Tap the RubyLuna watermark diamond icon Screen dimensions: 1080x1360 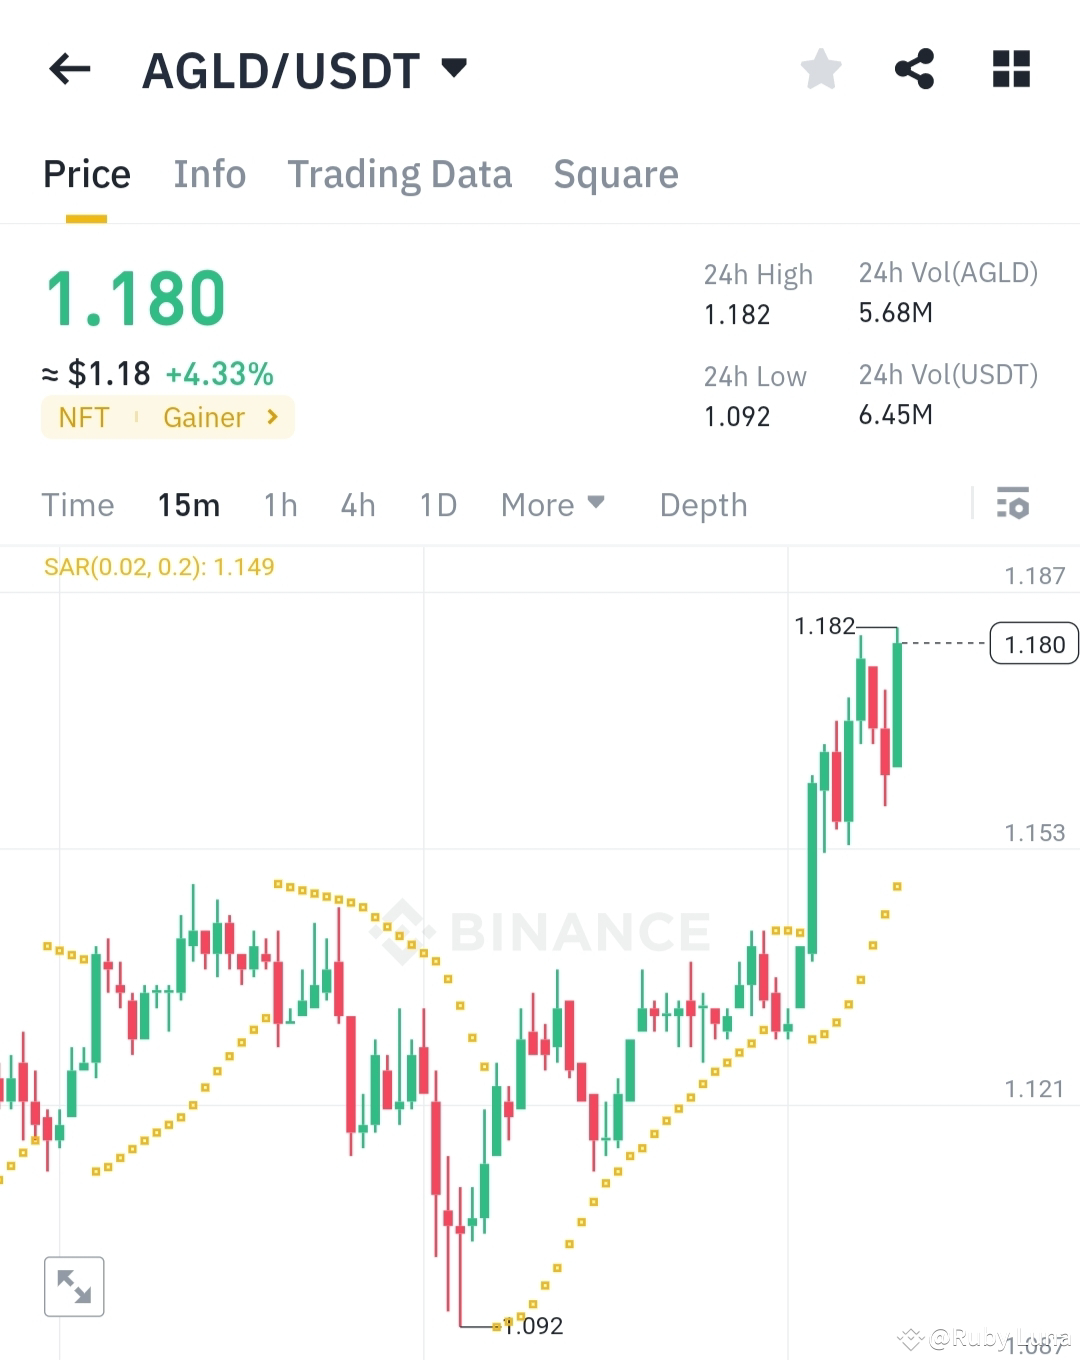click(911, 1338)
